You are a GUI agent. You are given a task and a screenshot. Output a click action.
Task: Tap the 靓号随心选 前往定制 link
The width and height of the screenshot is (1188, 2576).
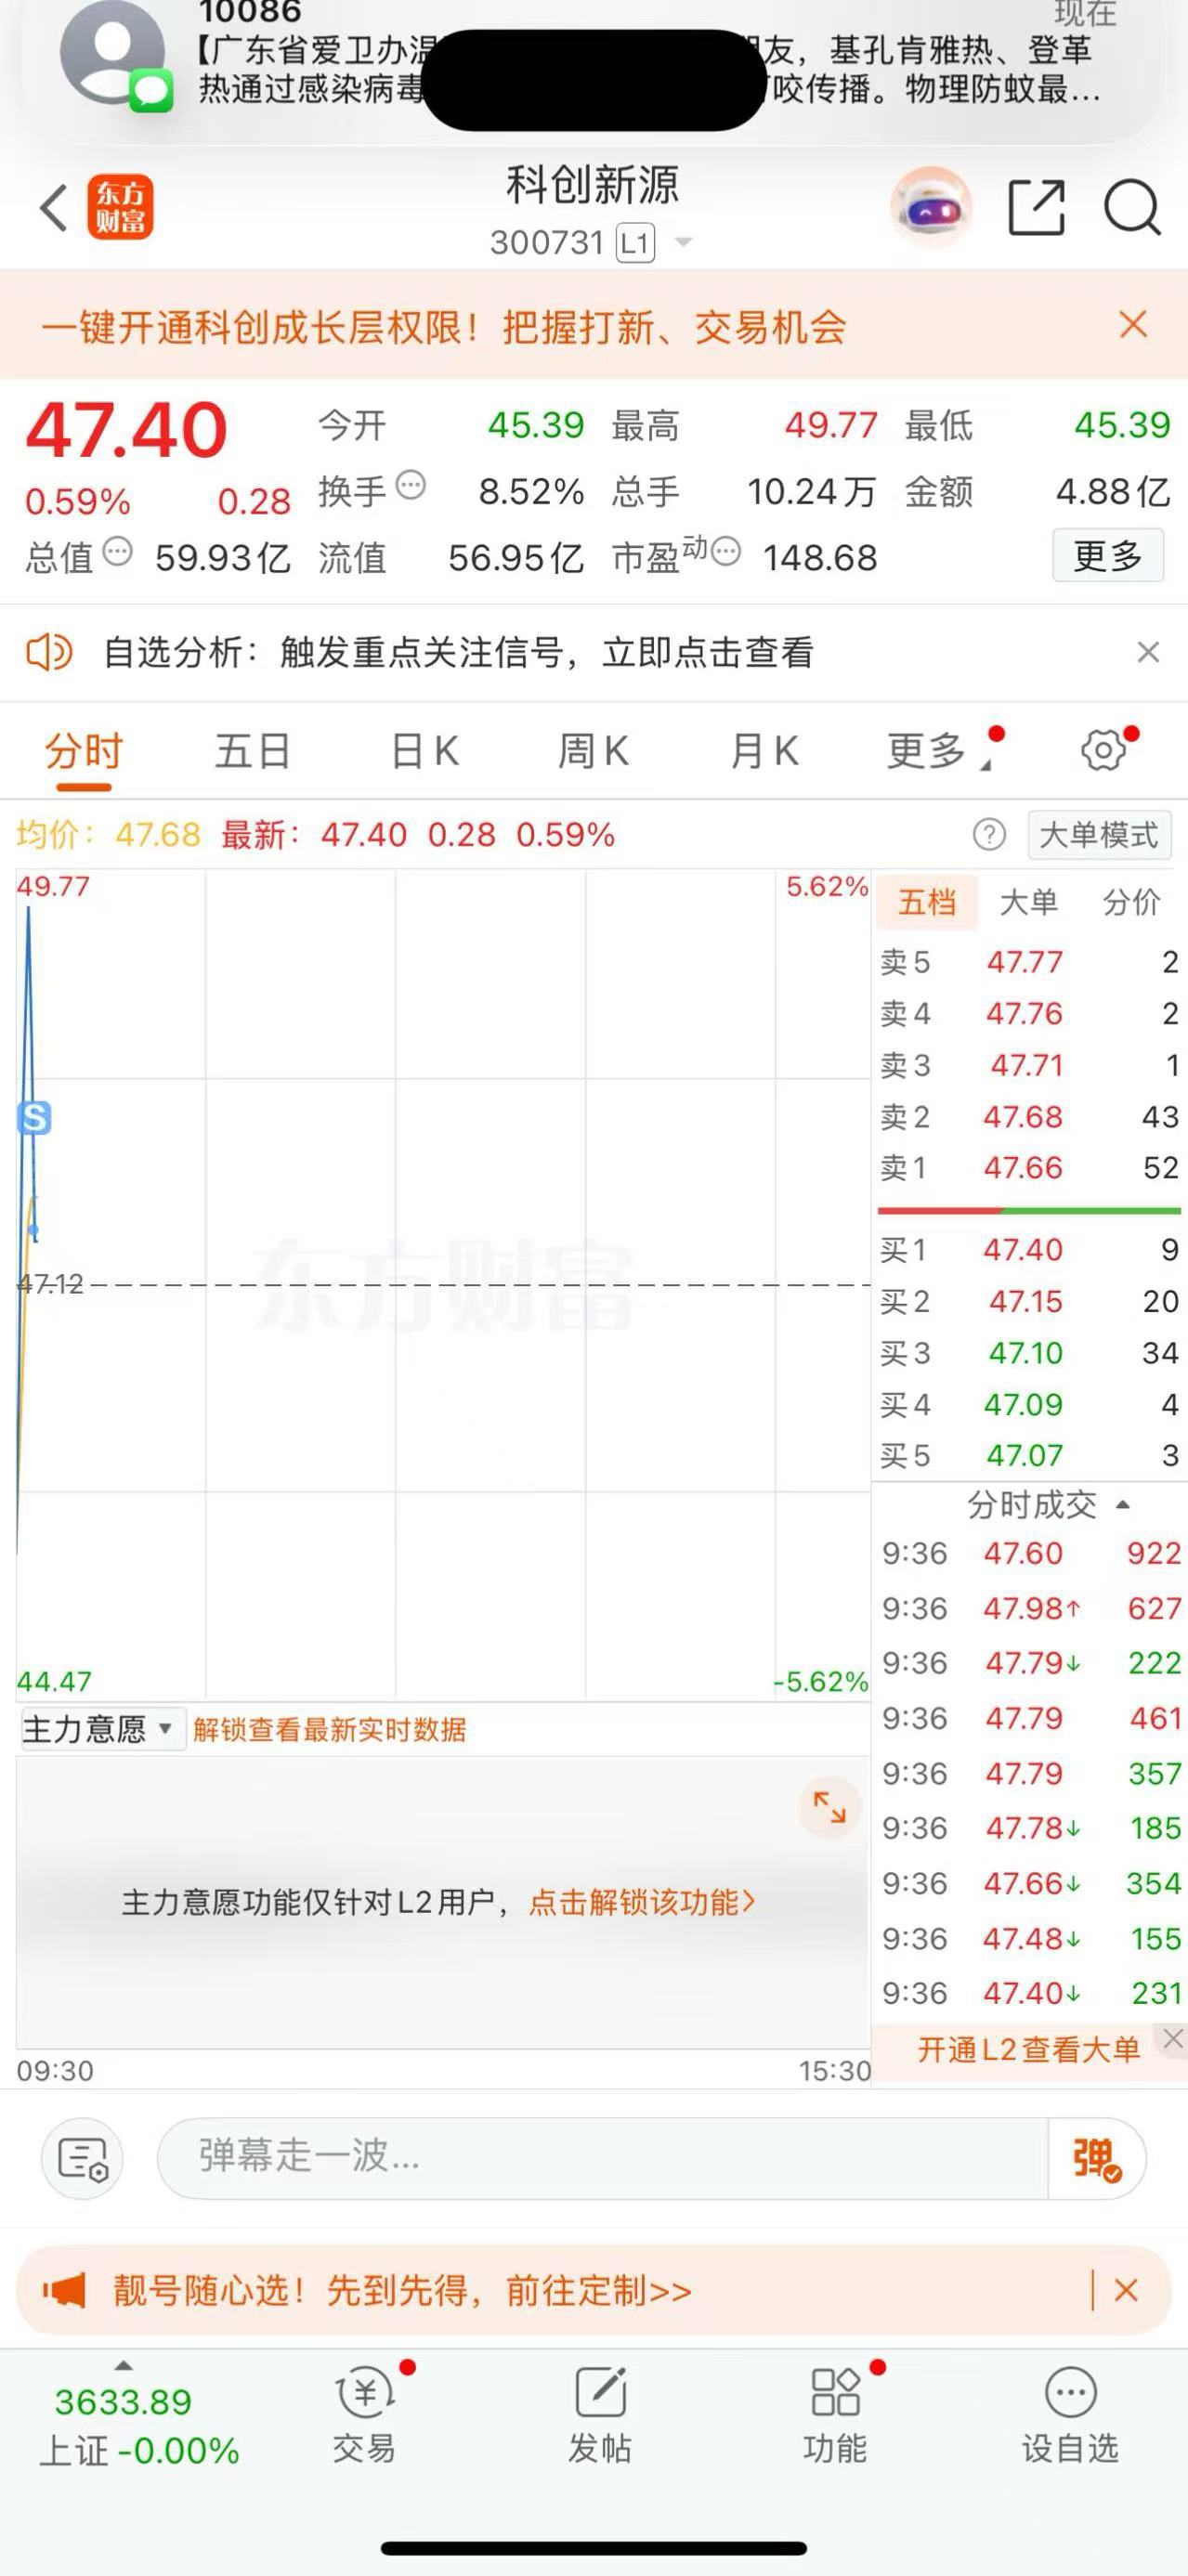(x=402, y=2290)
